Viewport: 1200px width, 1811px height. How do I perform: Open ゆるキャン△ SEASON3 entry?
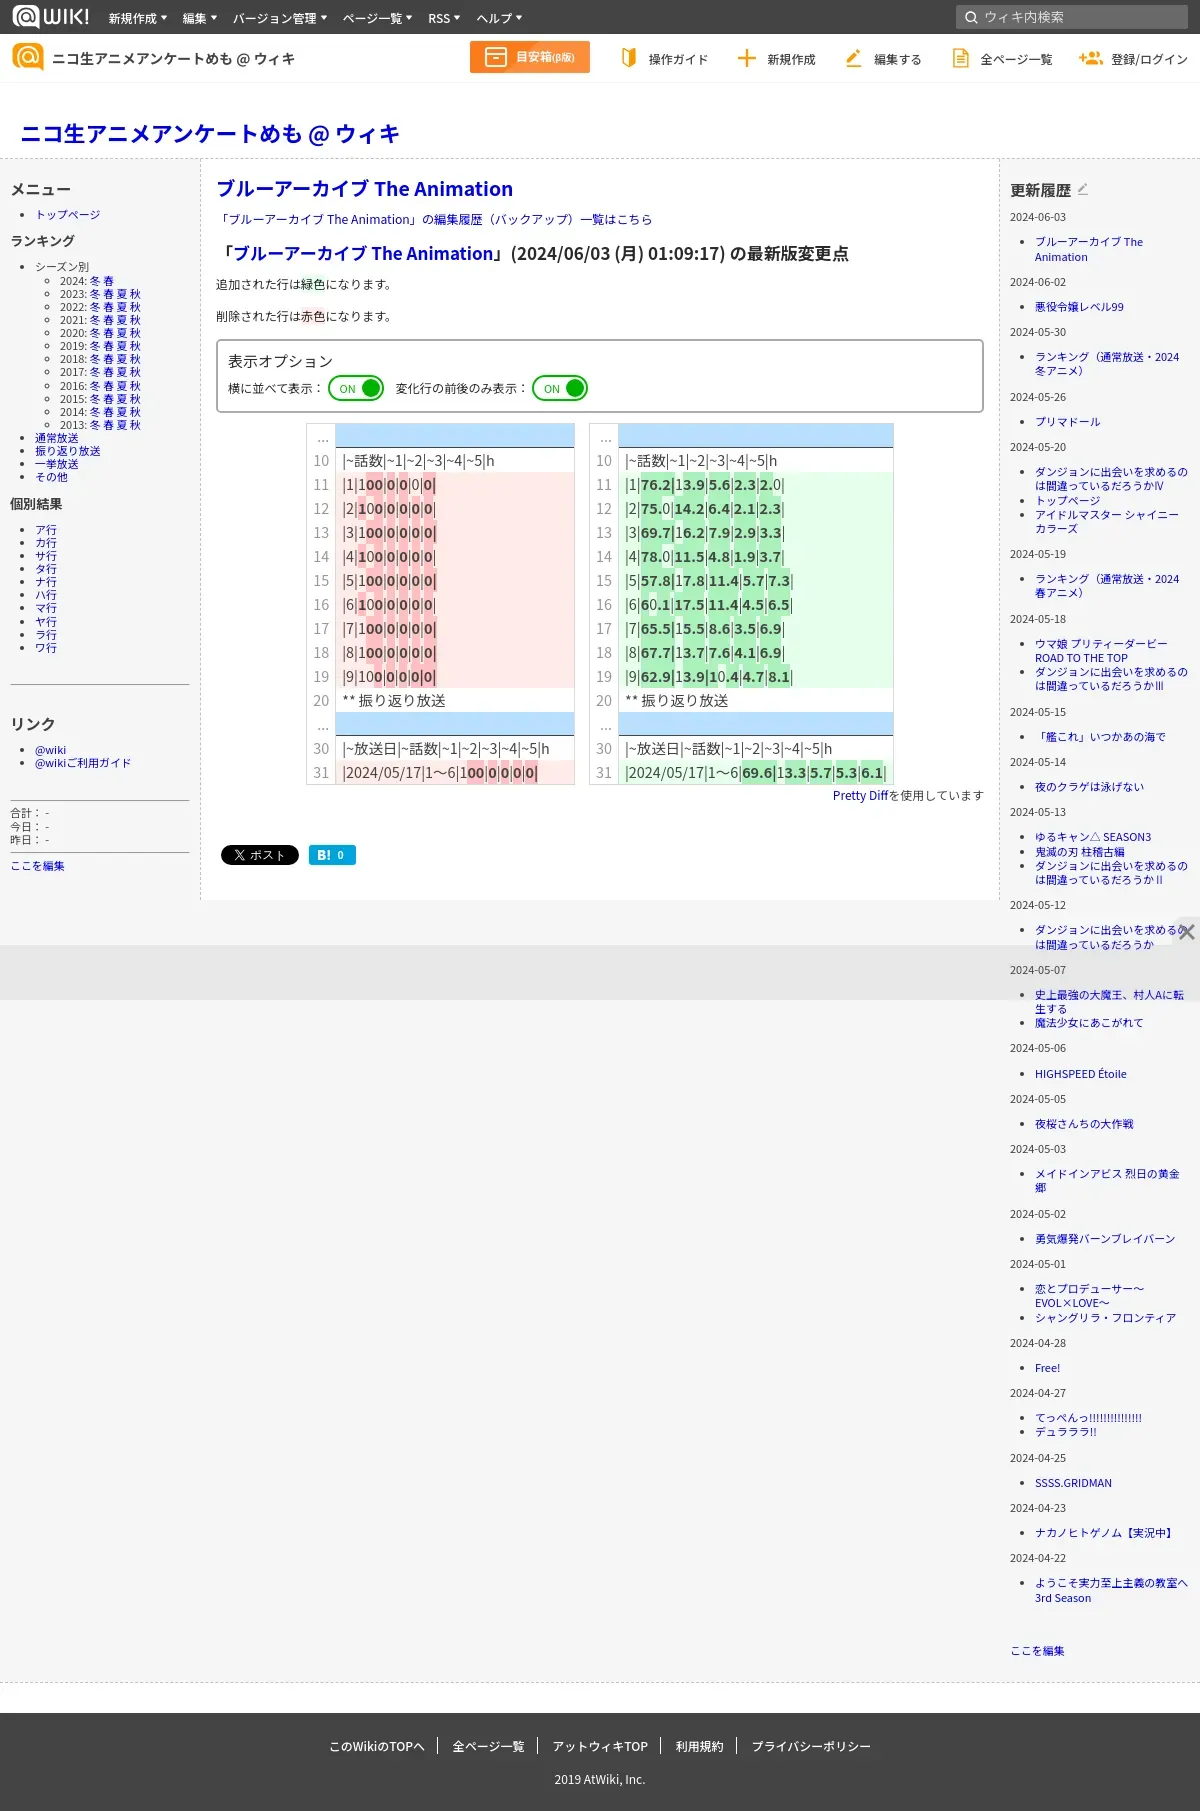pyautogui.click(x=1093, y=837)
